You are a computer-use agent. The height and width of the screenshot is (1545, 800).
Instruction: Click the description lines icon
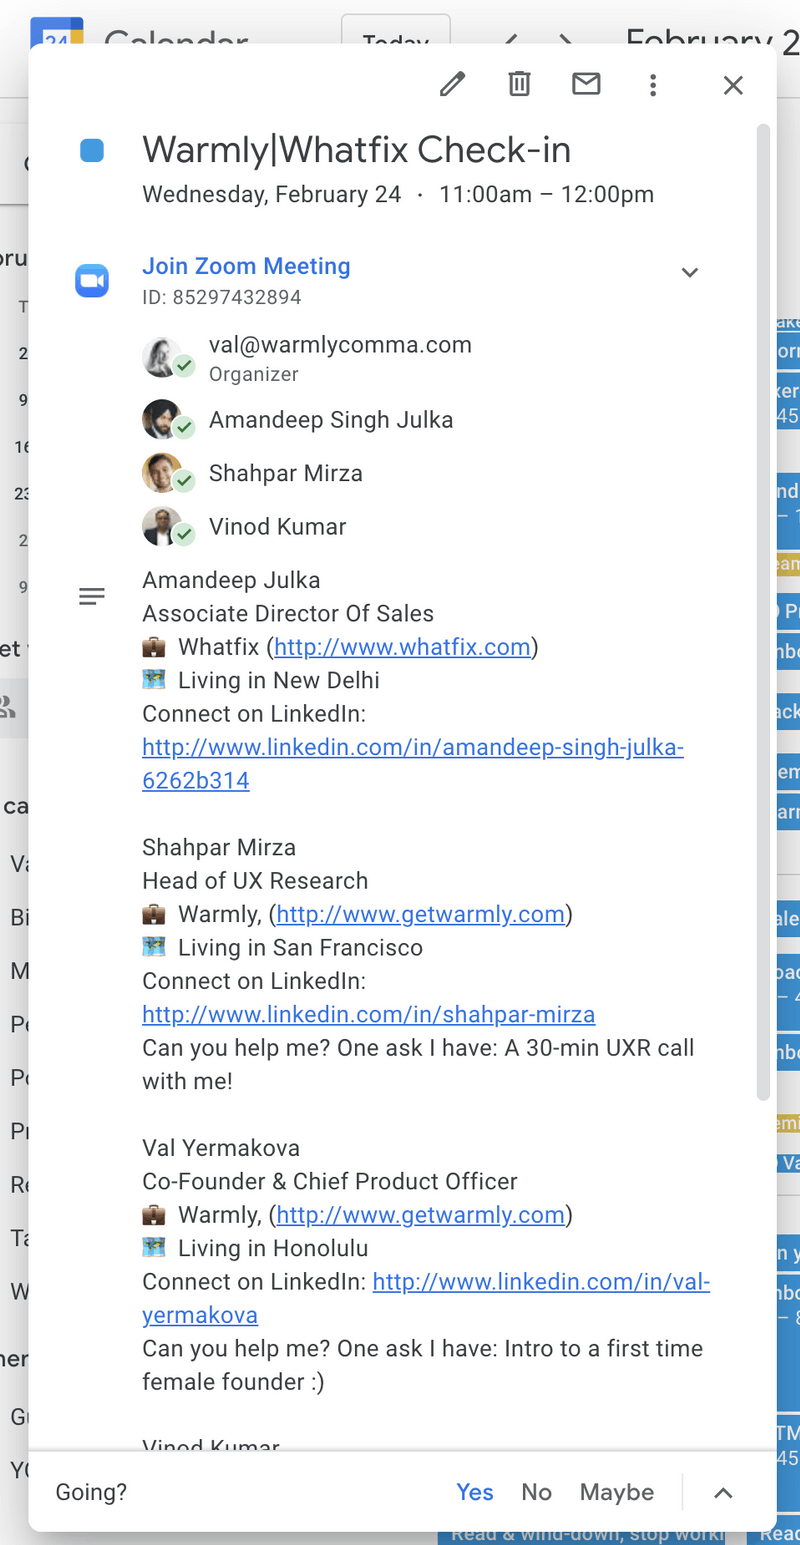[92, 595]
